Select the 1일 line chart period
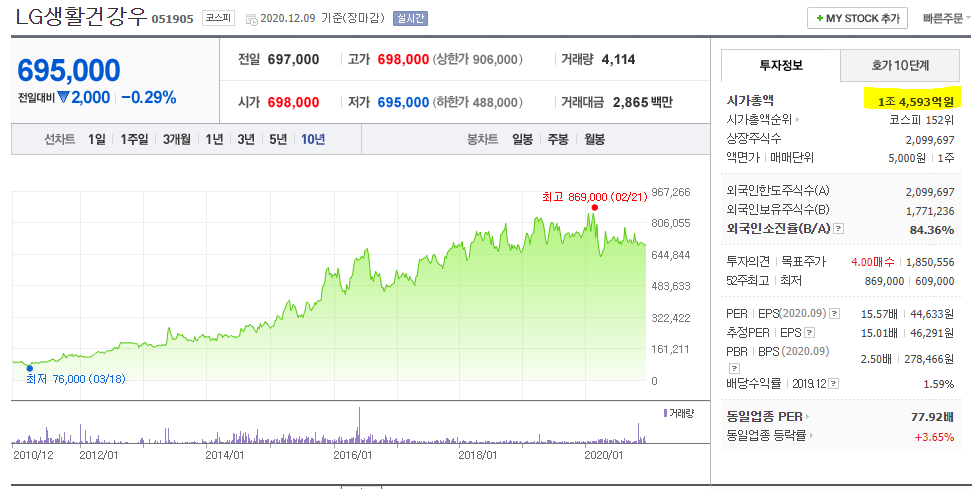 [x=97, y=139]
